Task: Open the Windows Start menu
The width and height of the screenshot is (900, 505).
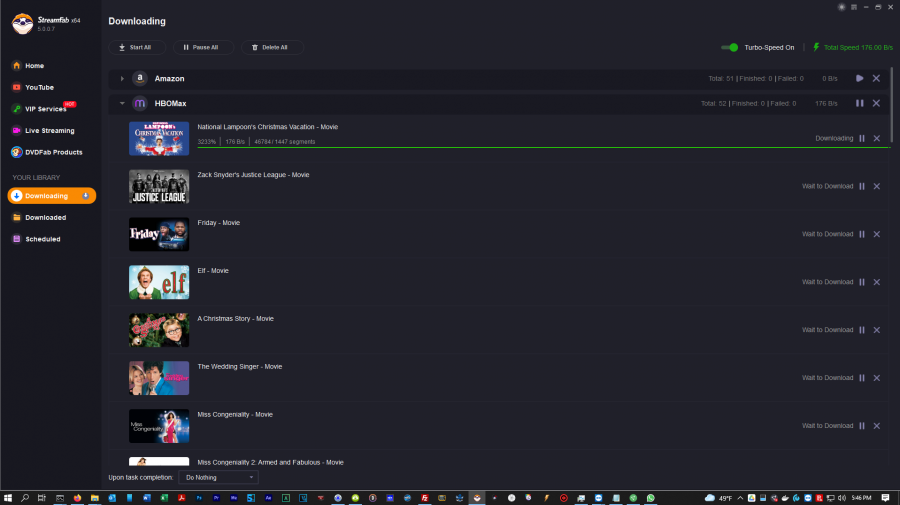Action: click(x=8, y=497)
